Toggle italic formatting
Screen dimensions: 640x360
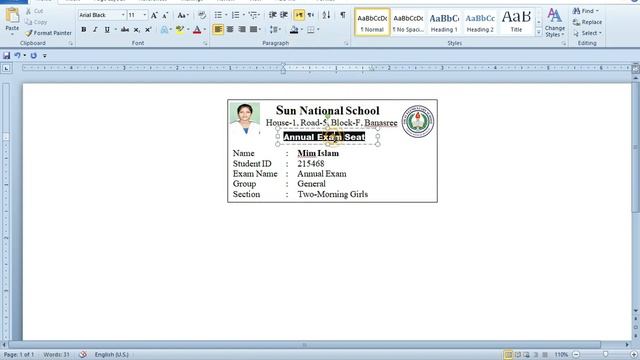tap(95, 29)
